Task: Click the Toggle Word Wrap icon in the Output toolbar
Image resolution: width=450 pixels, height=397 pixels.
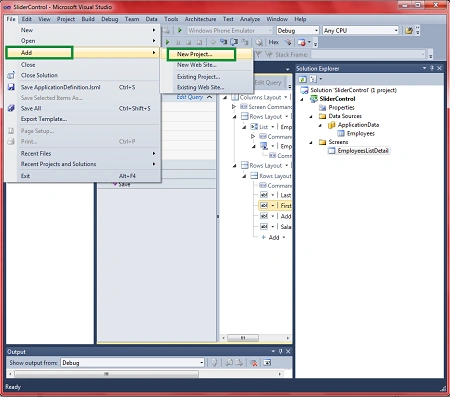Action: tap(267, 363)
